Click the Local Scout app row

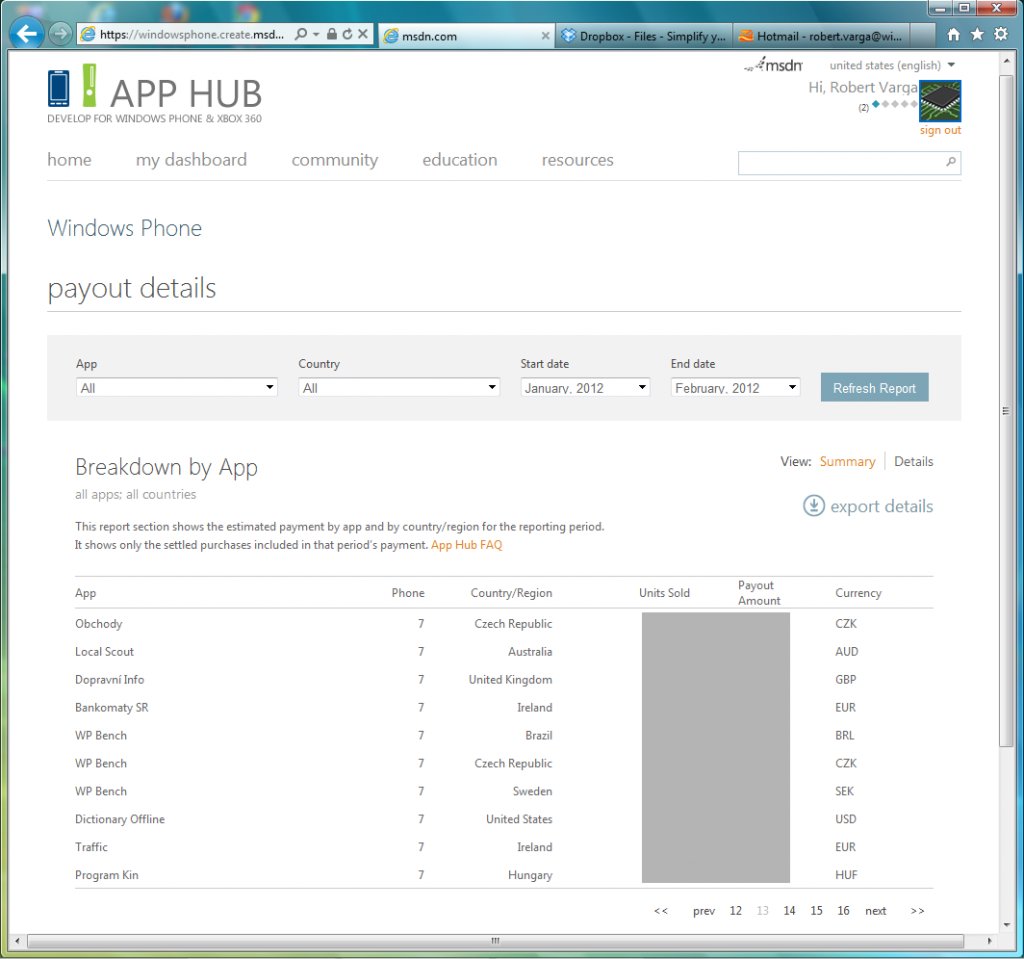(x=504, y=651)
